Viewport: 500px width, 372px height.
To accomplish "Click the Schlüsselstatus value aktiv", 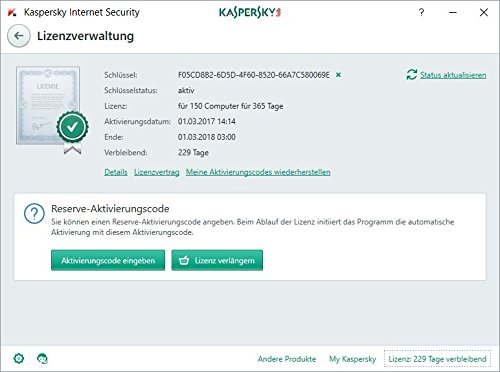I will [x=186, y=90].
